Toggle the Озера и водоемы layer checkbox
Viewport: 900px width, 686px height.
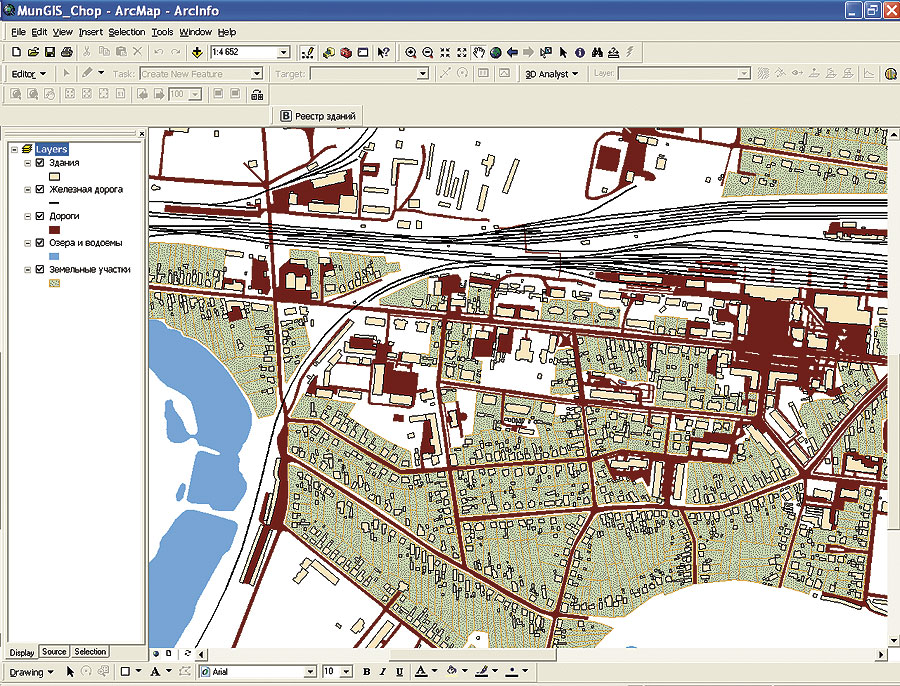[x=39, y=243]
